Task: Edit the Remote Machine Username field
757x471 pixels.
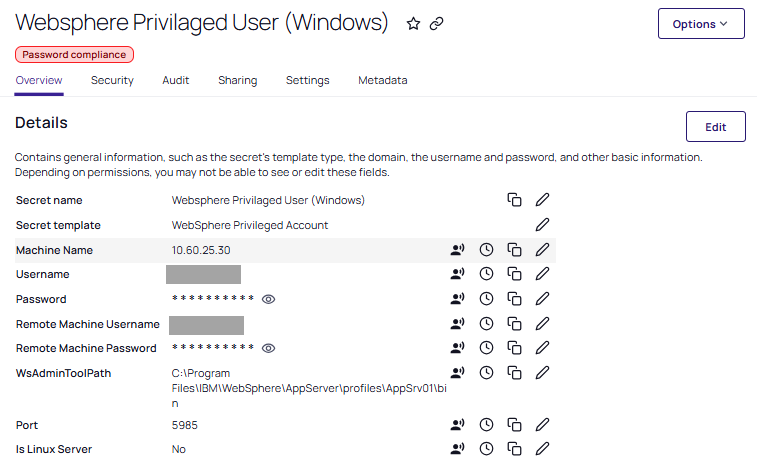Action: click(x=542, y=323)
